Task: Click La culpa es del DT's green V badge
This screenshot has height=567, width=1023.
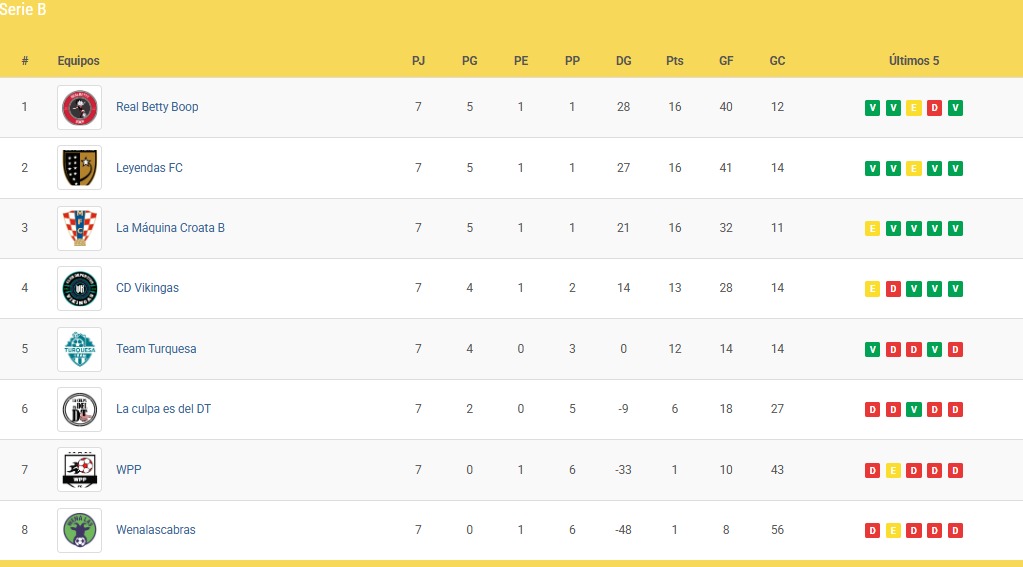Action: click(913, 410)
